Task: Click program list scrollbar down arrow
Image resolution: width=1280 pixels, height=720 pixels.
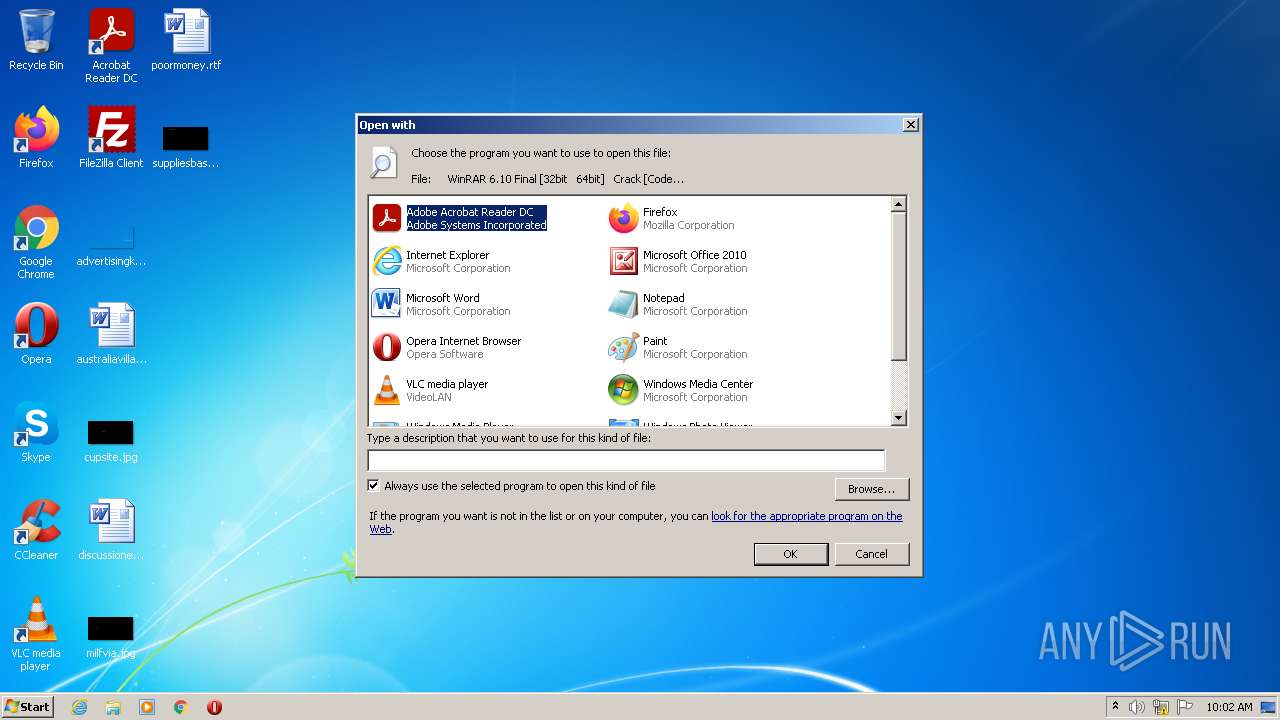Action: click(x=898, y=418)
